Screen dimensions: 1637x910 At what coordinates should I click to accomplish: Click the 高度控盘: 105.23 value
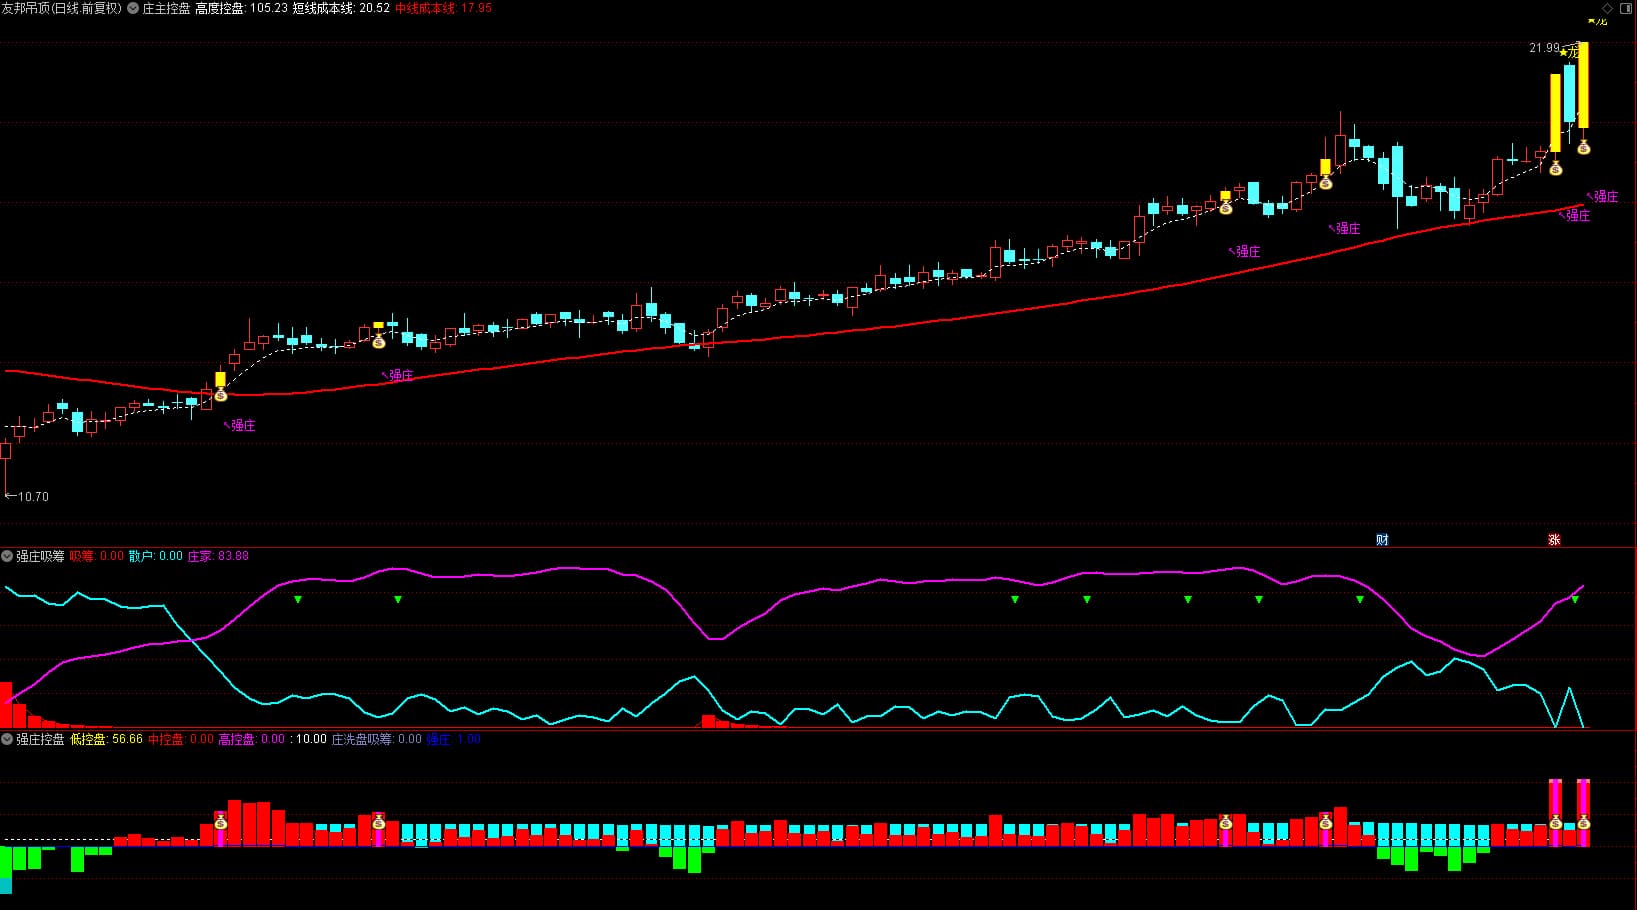point(241,8)
